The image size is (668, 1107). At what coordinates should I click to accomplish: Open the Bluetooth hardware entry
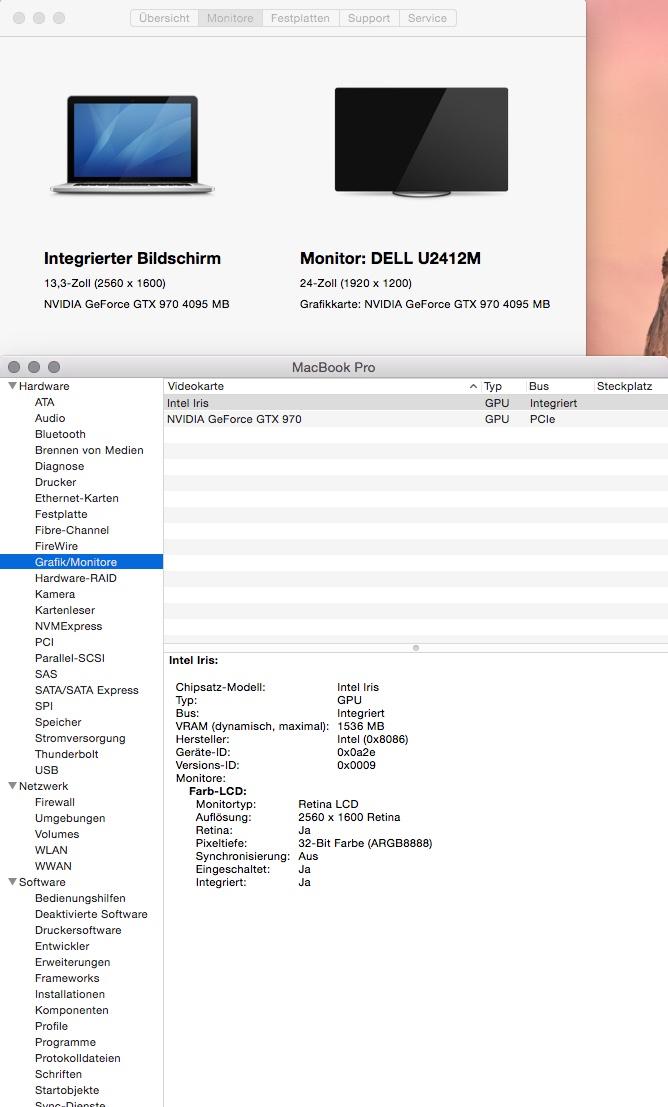click(60, 434)
